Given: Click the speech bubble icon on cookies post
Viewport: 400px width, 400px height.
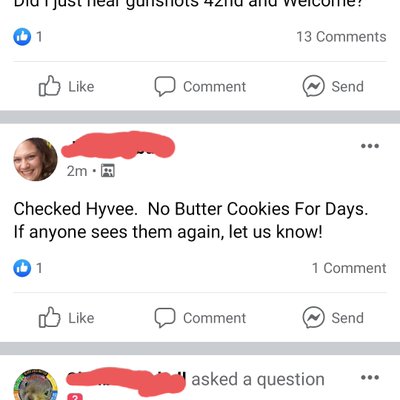Looking at the screenshot, I should tap(165, 318).
